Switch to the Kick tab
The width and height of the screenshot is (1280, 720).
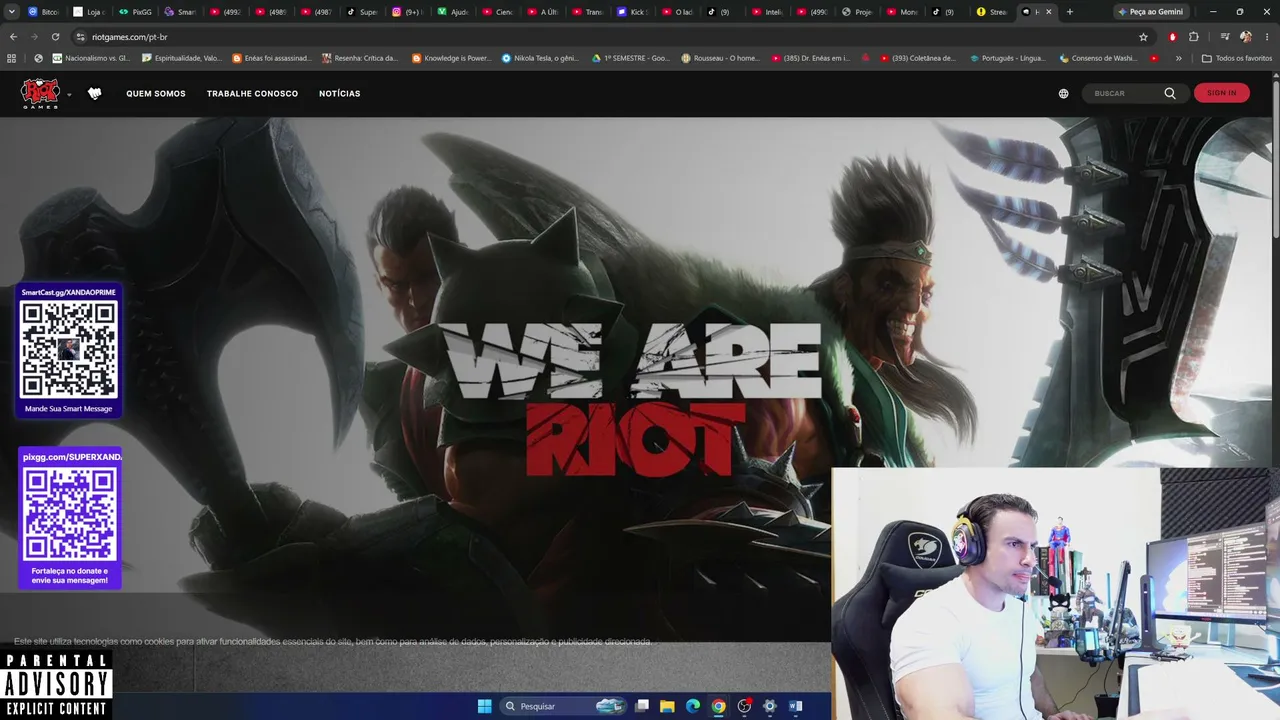634,12
